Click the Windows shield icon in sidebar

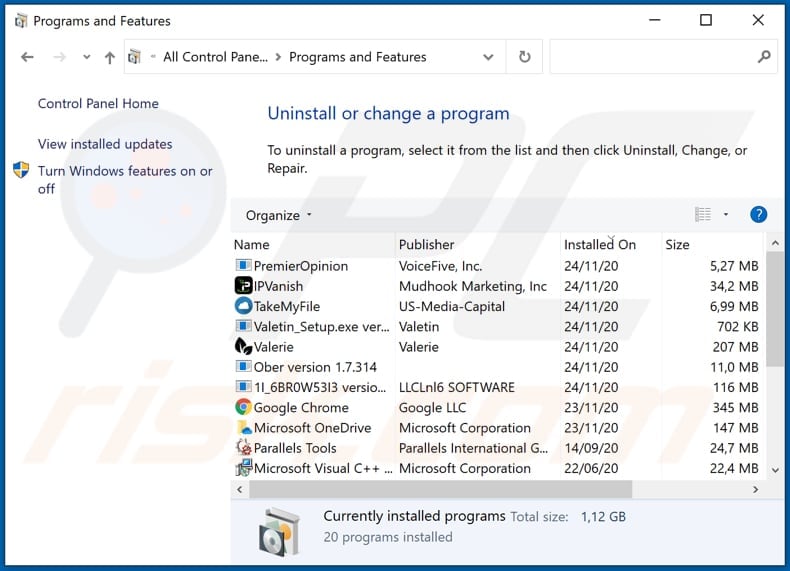[21, 170]
